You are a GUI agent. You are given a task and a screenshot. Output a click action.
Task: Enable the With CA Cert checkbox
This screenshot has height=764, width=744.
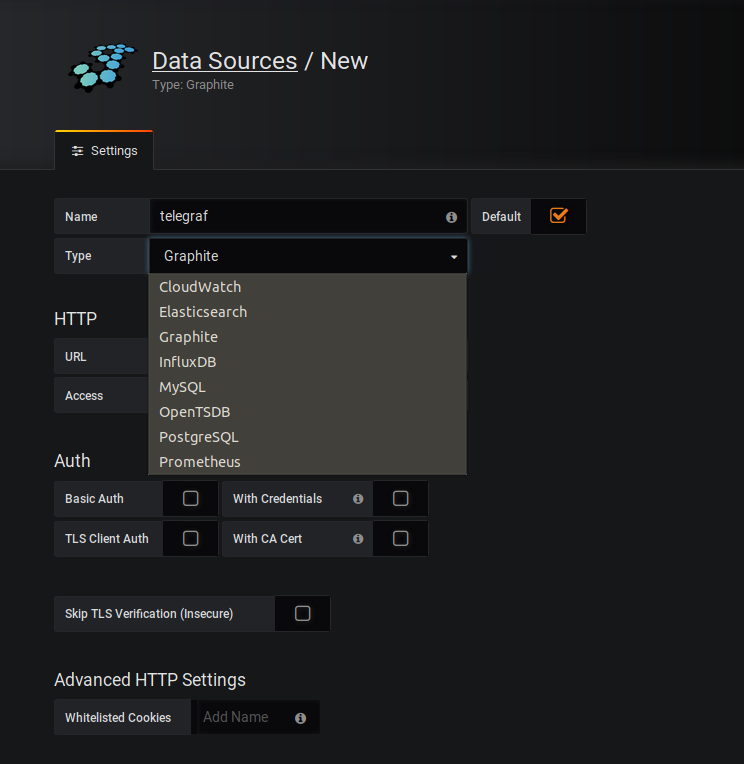[401, 538]
